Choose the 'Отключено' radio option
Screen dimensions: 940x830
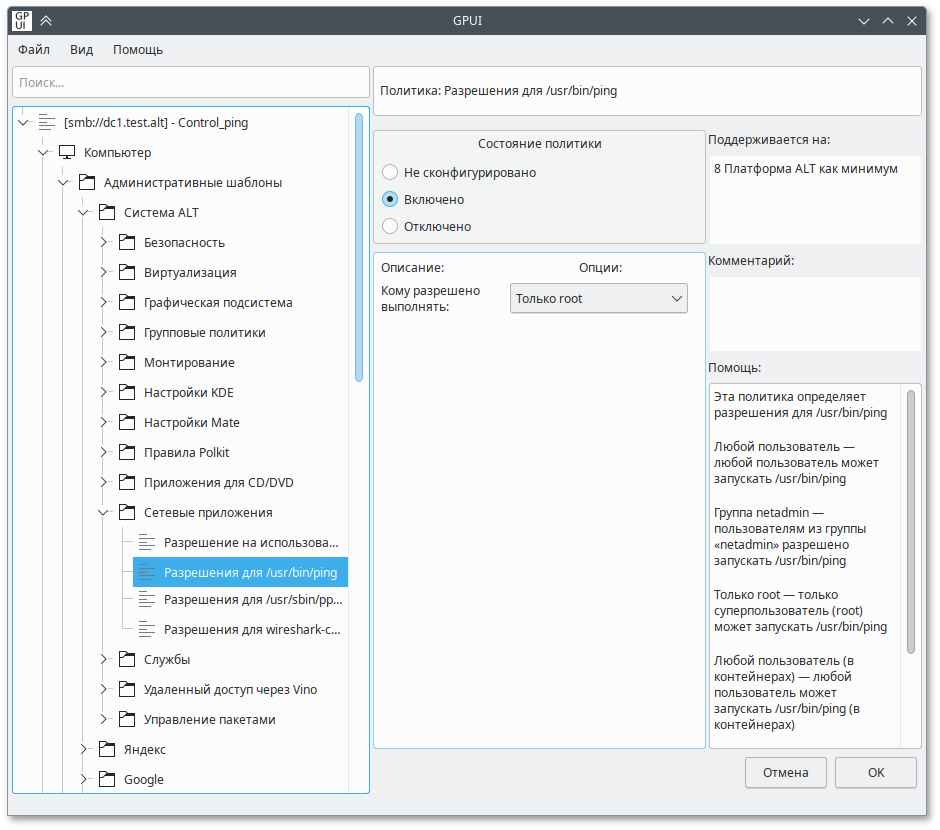pos(390,227)
